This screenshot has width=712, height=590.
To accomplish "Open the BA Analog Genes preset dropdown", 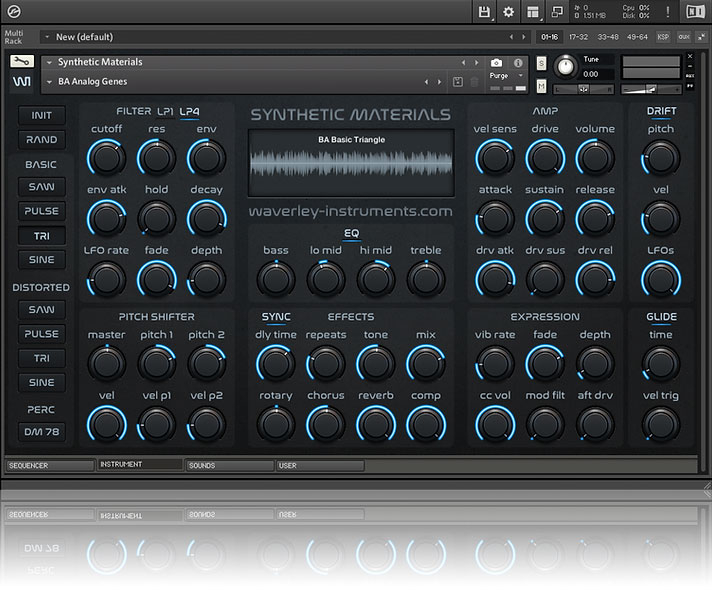I will [48, 82].
